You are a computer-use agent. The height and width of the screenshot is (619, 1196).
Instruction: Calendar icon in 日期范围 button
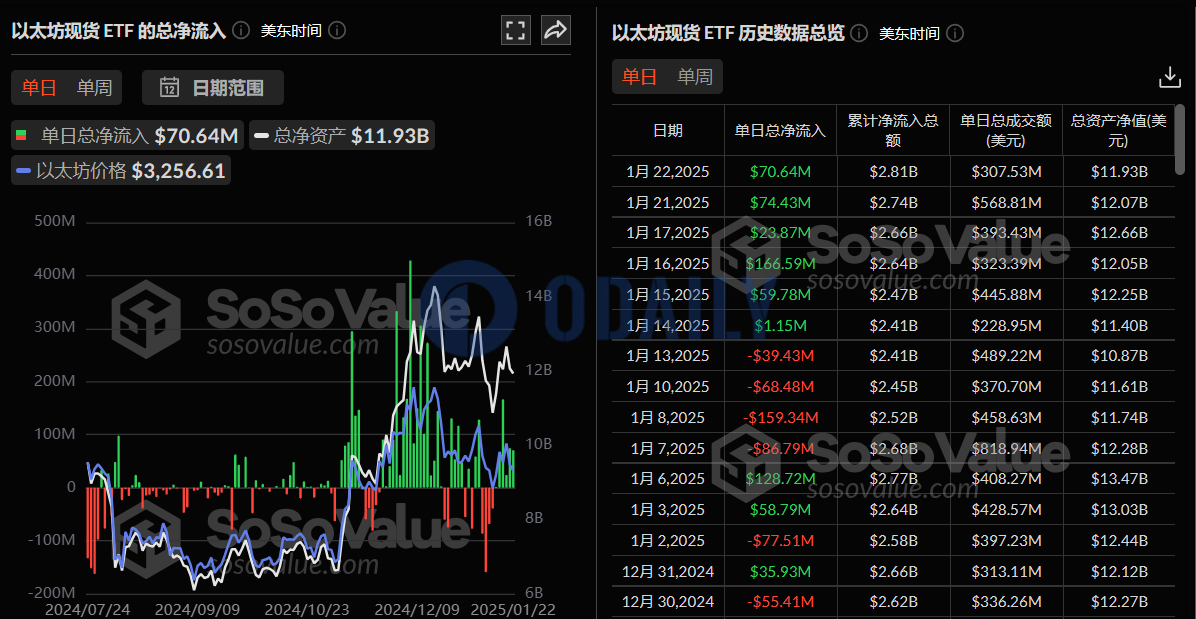pos(169,88)
